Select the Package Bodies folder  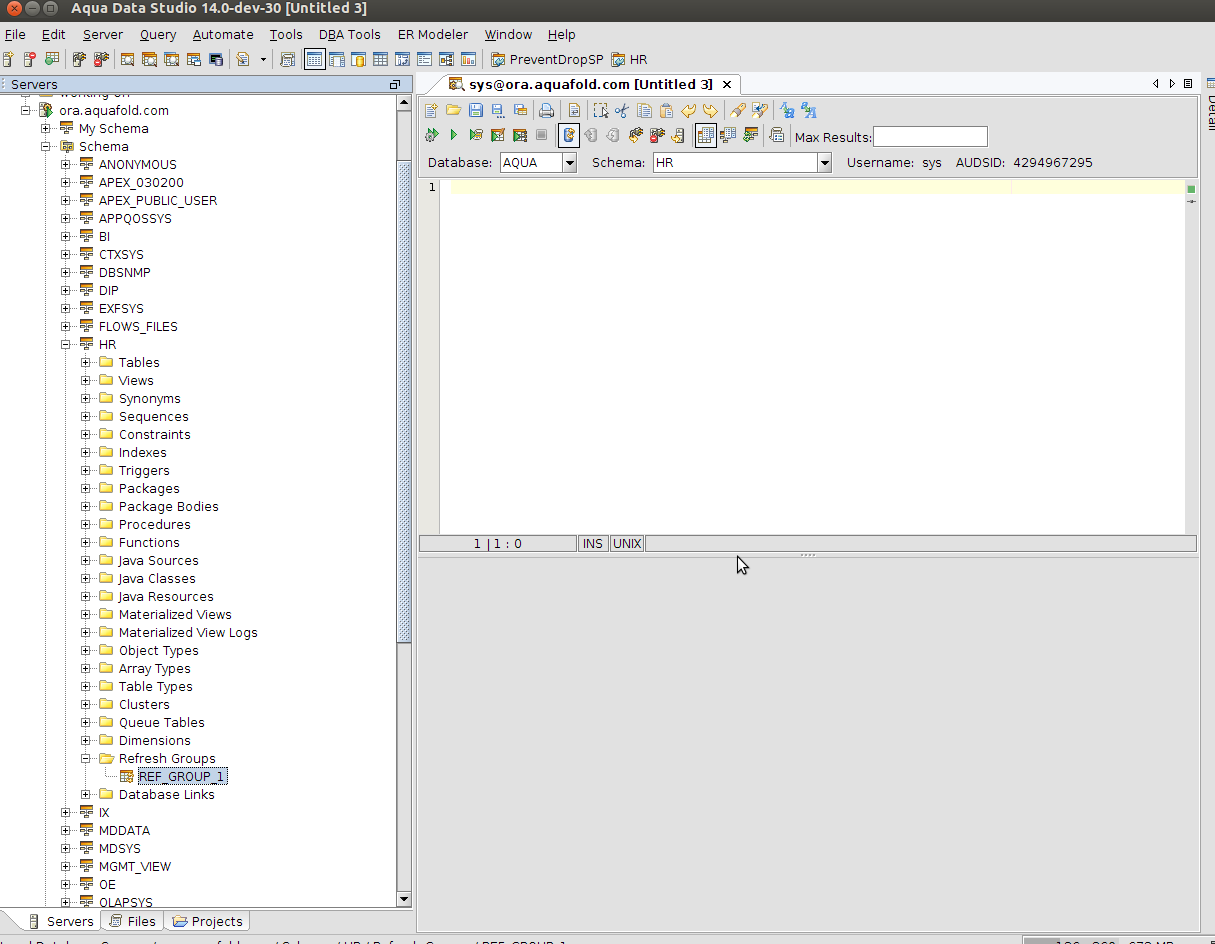click(x=168, y=506)
